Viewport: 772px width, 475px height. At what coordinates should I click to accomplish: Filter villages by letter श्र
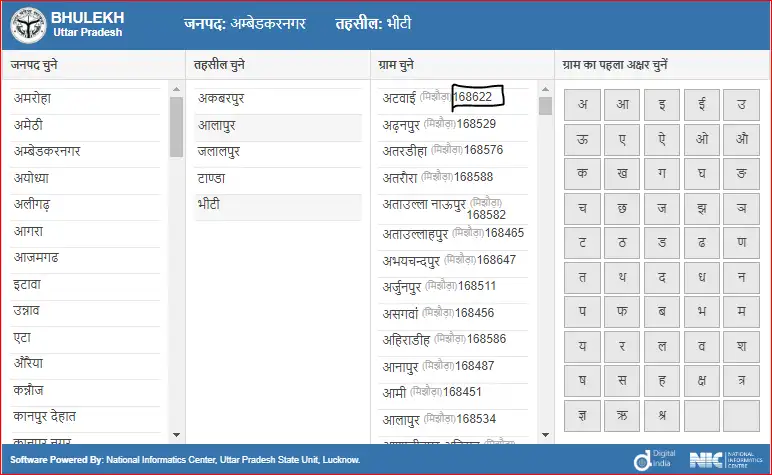[662, 416]
